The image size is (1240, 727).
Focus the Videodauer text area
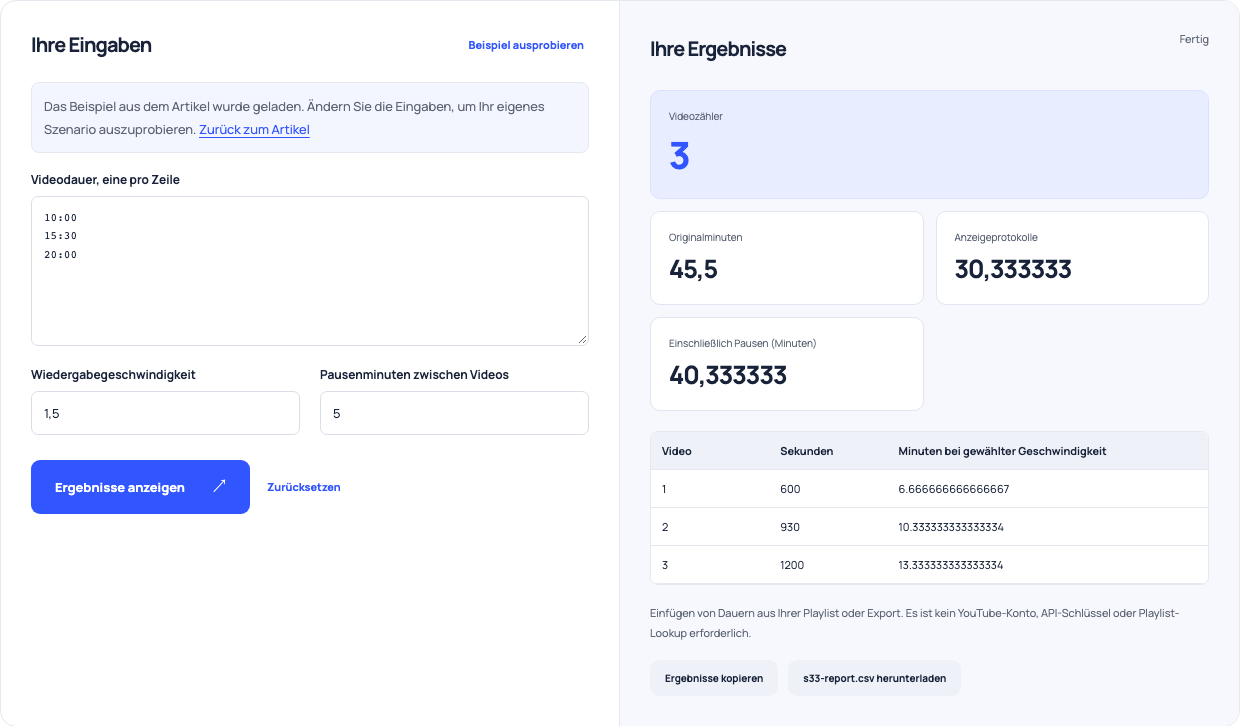click(310, 271)
